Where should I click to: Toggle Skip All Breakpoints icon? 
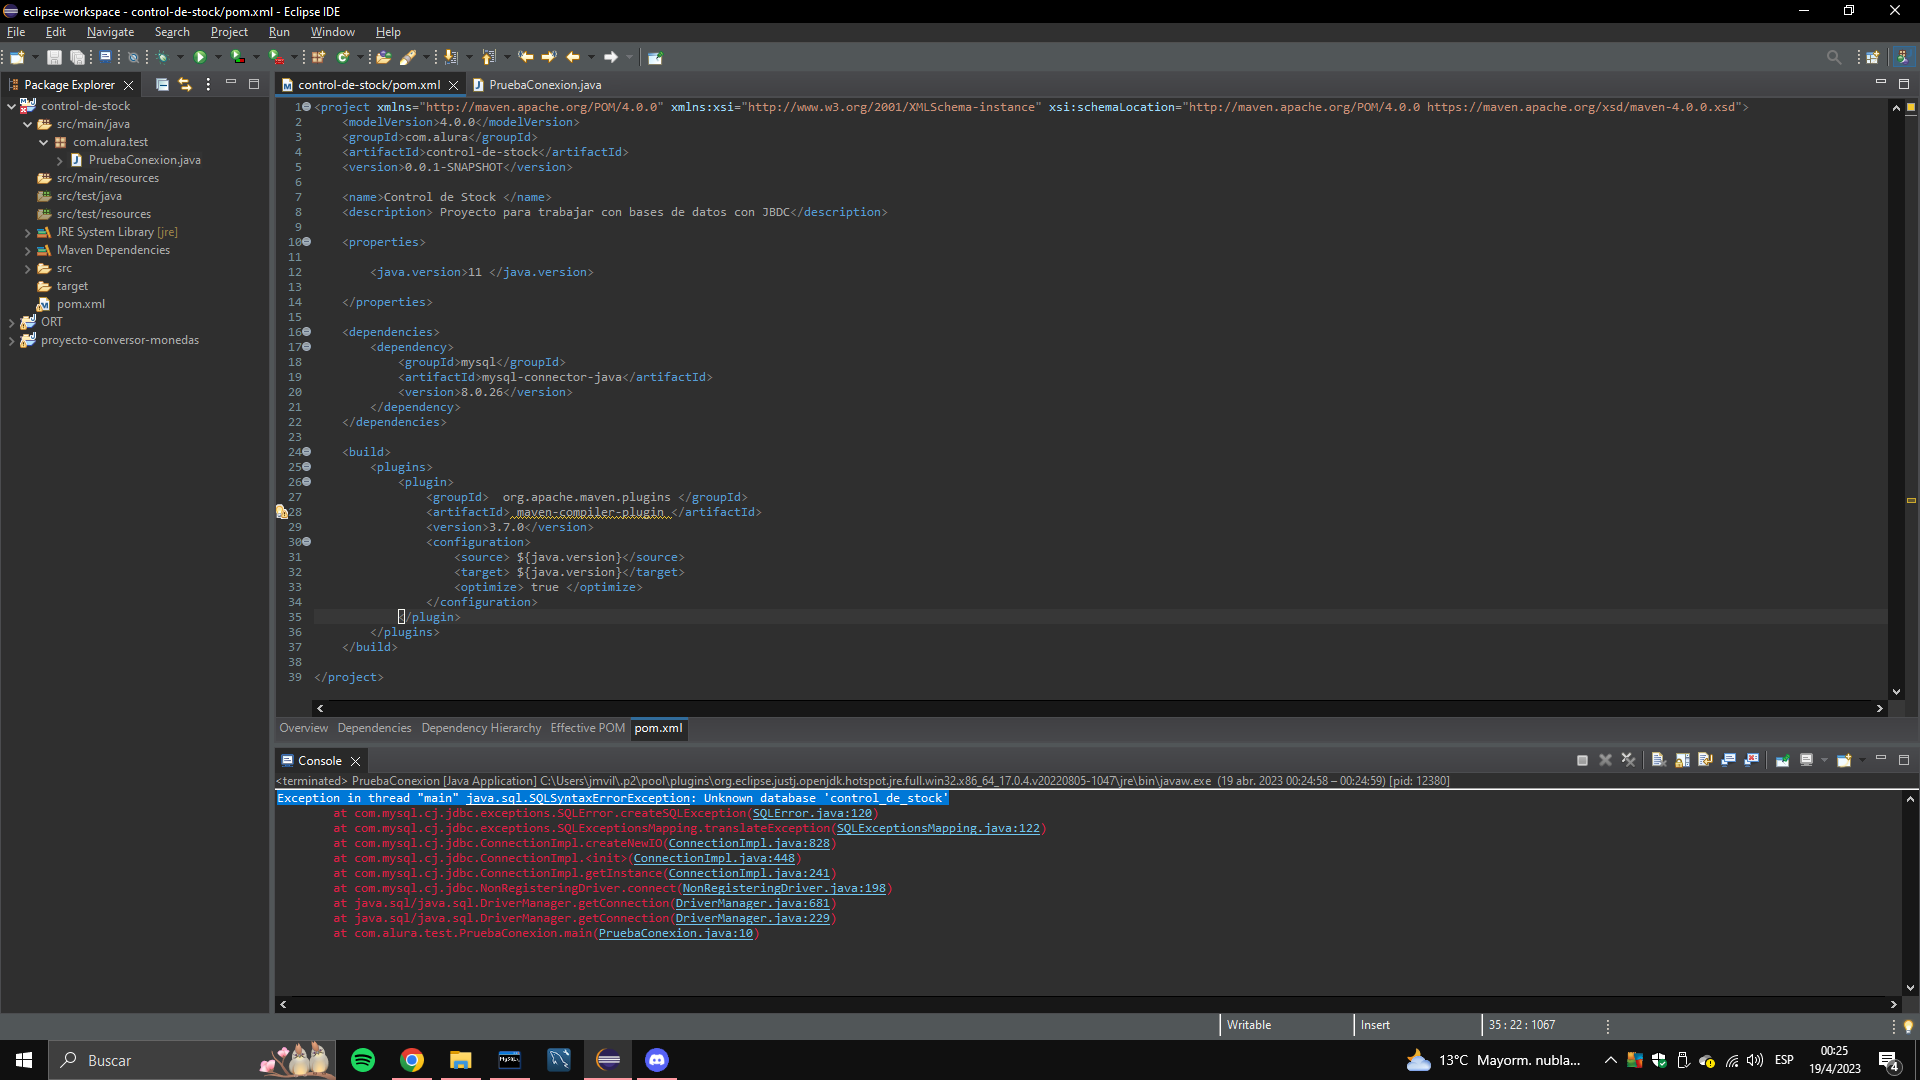(133, 57)
